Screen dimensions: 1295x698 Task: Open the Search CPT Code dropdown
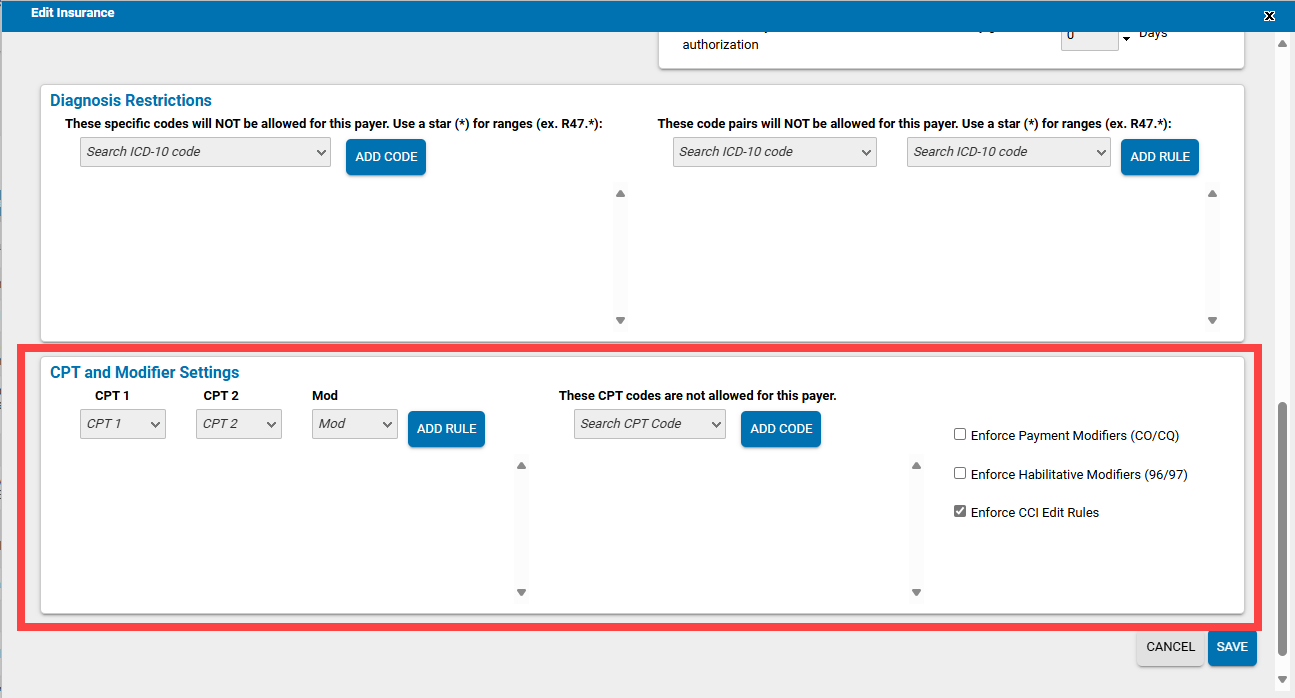(x=649, y=423)
